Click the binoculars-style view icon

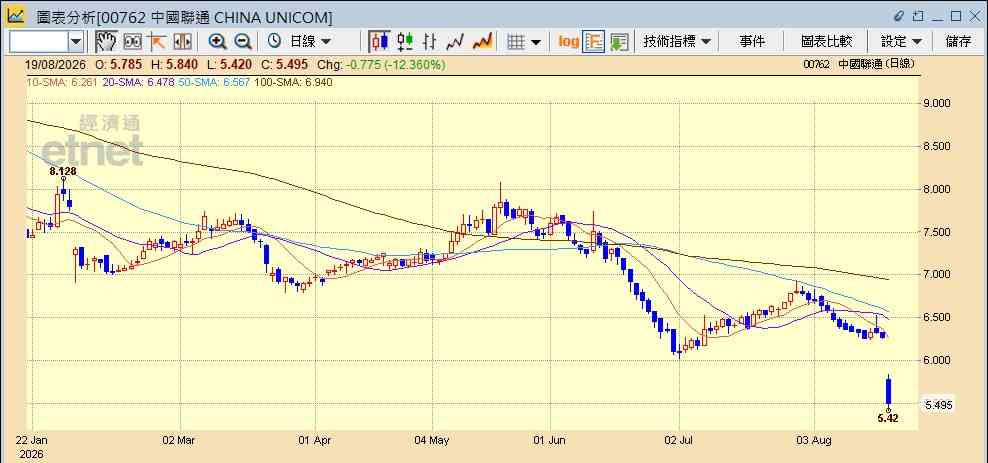click(132, 42)
